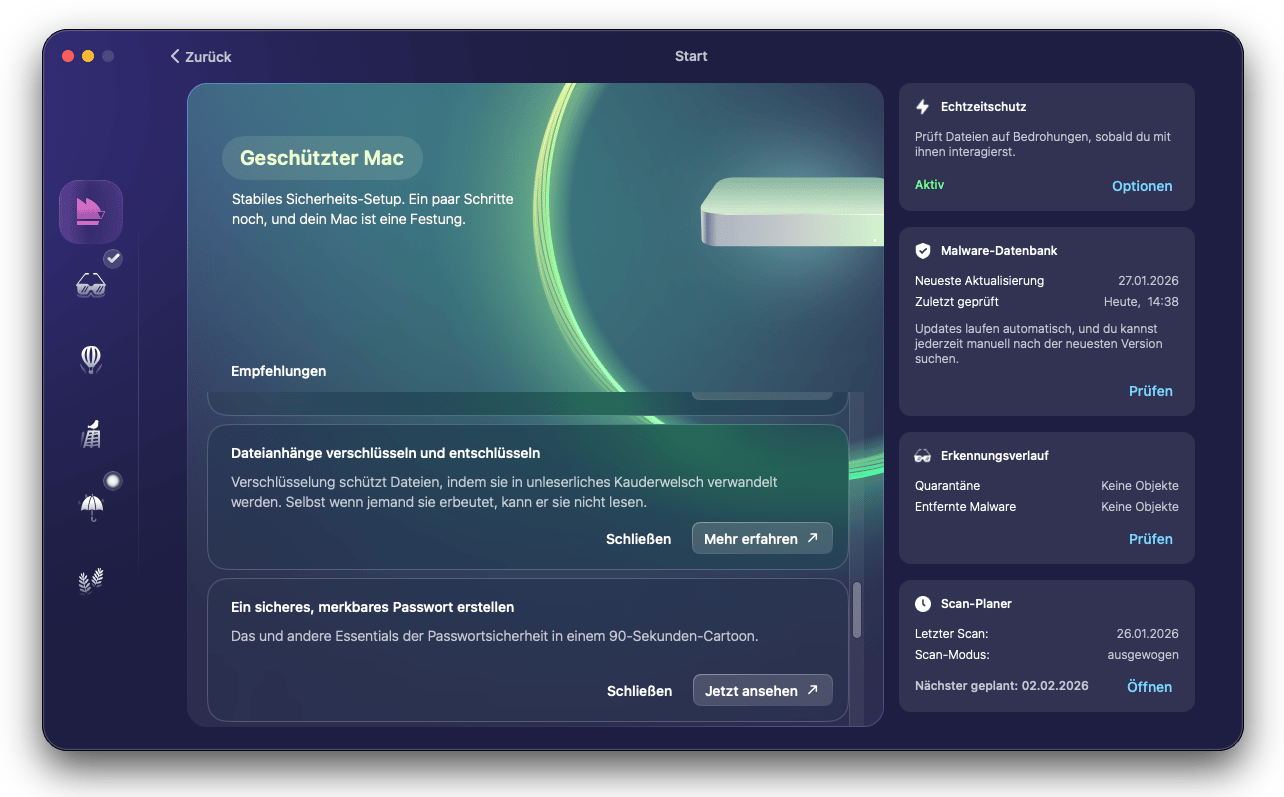Click the glasses icon beside Erkennungsverlauf
The image size is (1284, 797).
[x=922, y=456]
